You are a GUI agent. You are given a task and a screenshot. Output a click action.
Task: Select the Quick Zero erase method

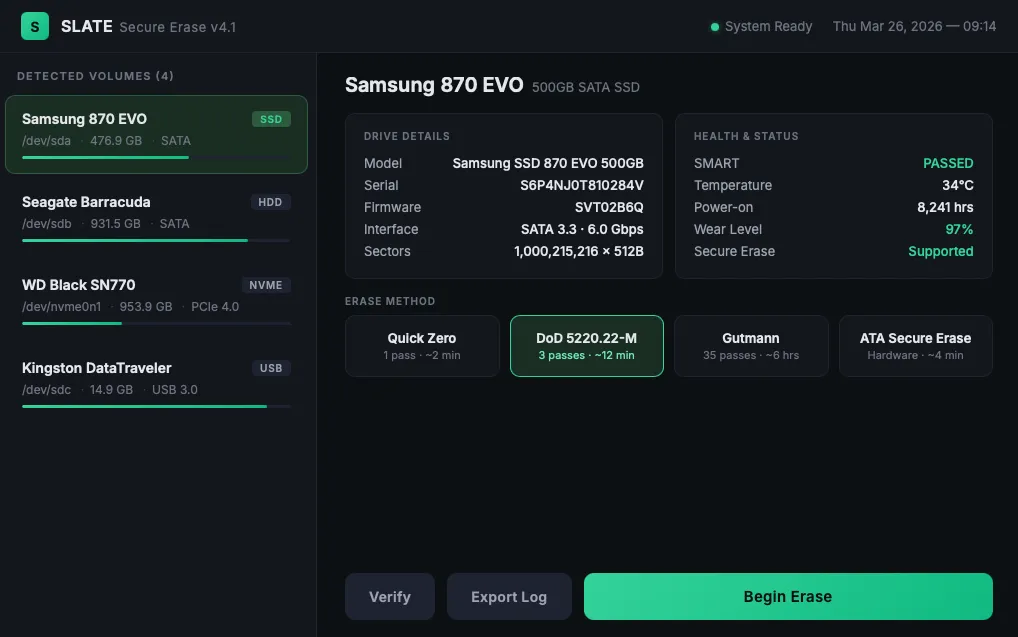[x=422, y=346]
